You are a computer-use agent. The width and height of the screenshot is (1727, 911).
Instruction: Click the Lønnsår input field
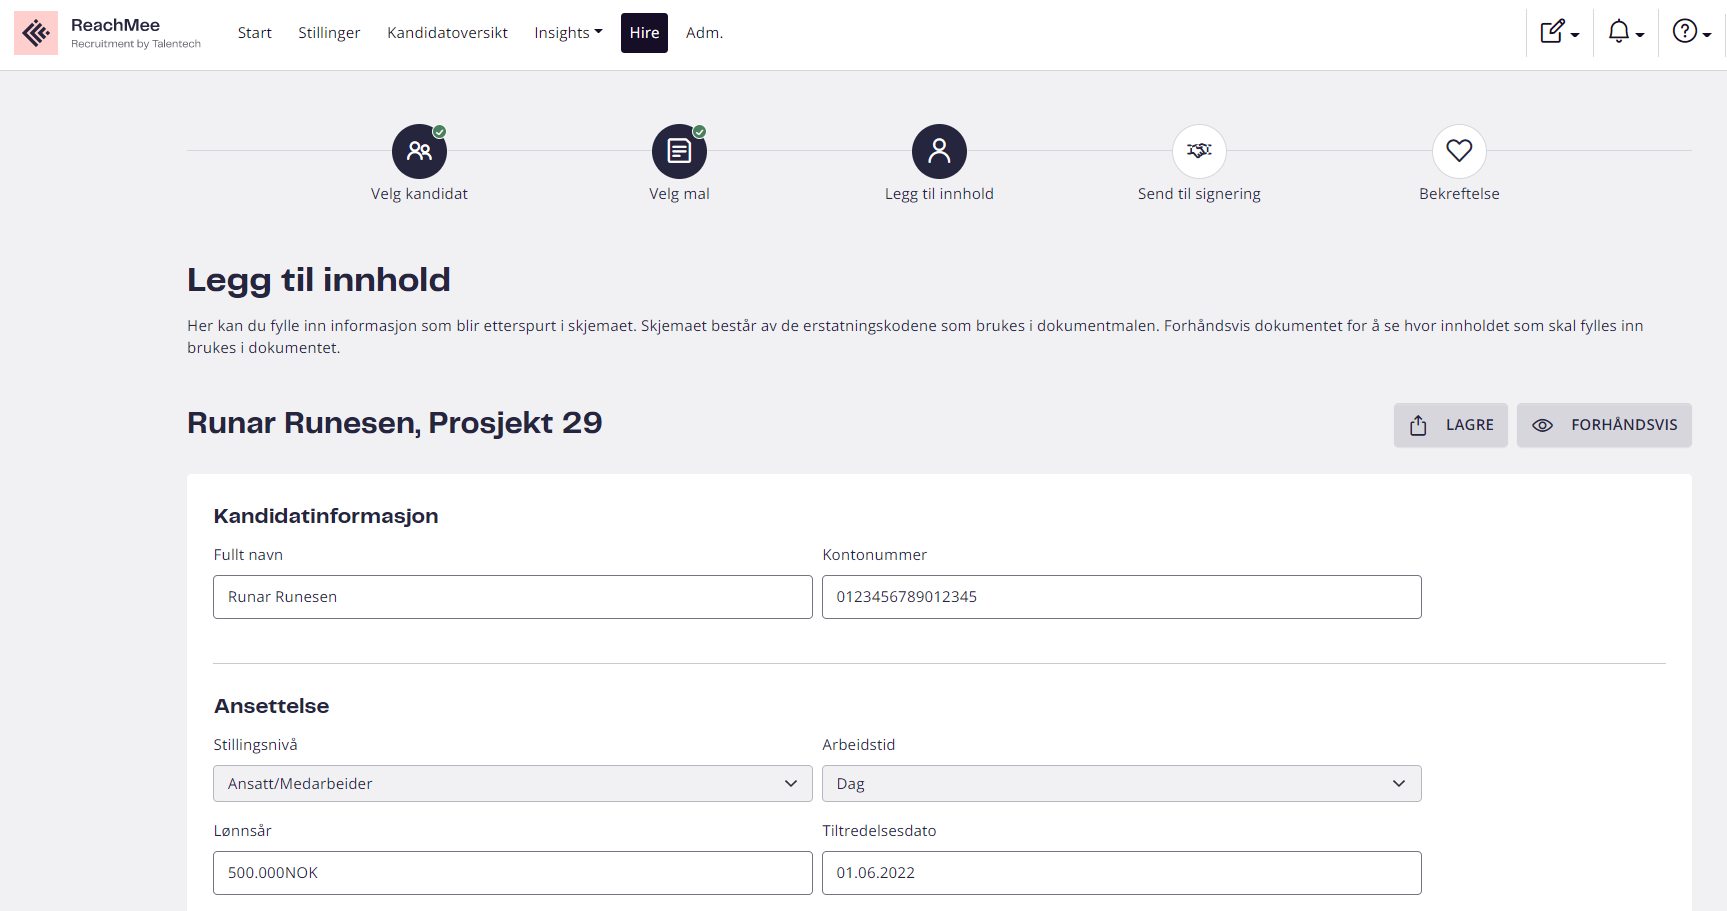click(513, 873)
